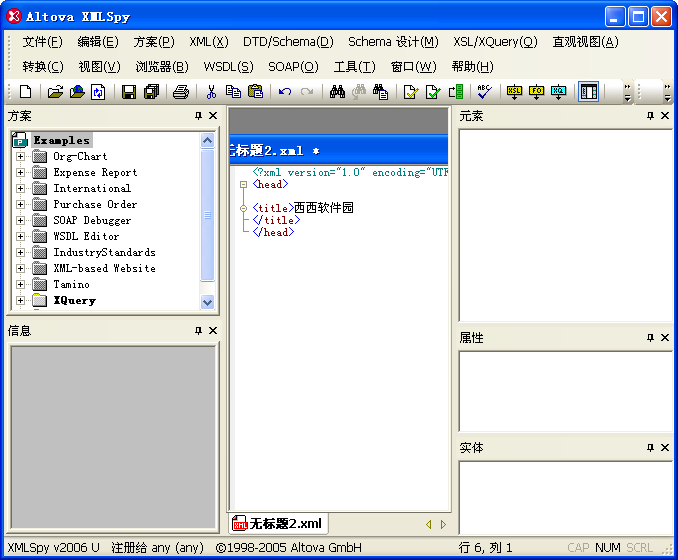This screenshot has height=560, width=678.
Task: Open the 编辑(E) menu
Action: pos(98,42)
